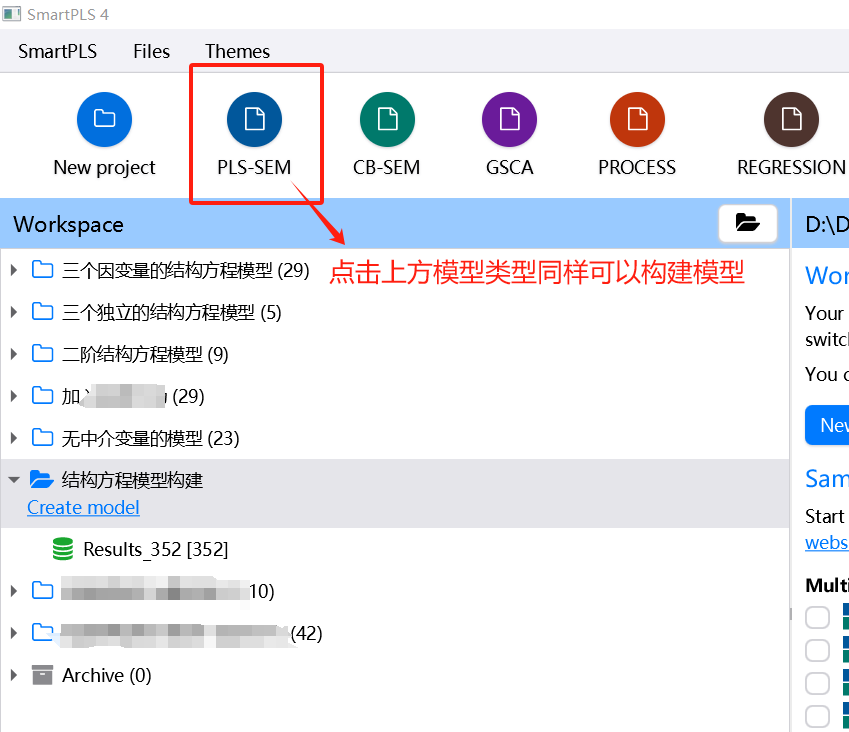849x732 pixels.
Task: Click folder icon of 二阶结构方程模型
Action: coord(42,354)
